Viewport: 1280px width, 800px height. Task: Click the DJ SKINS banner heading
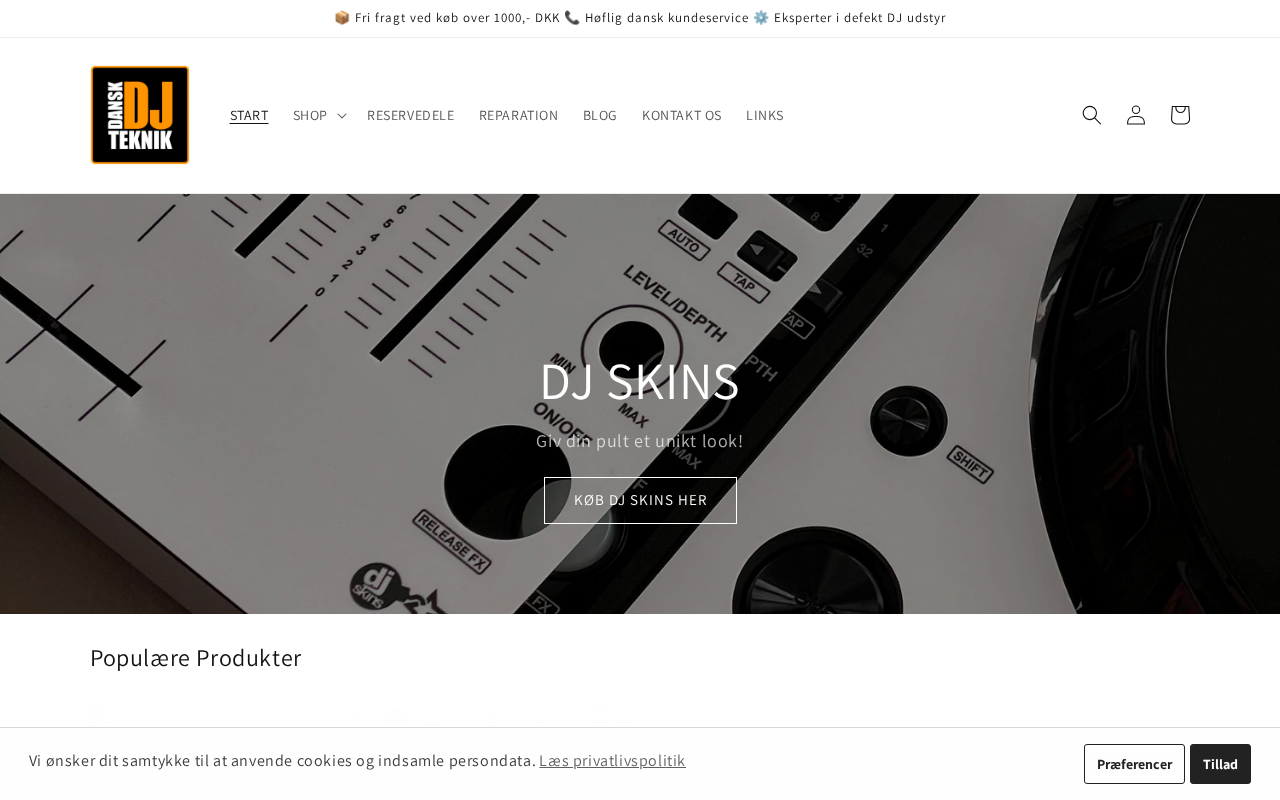tap(640, 381)
